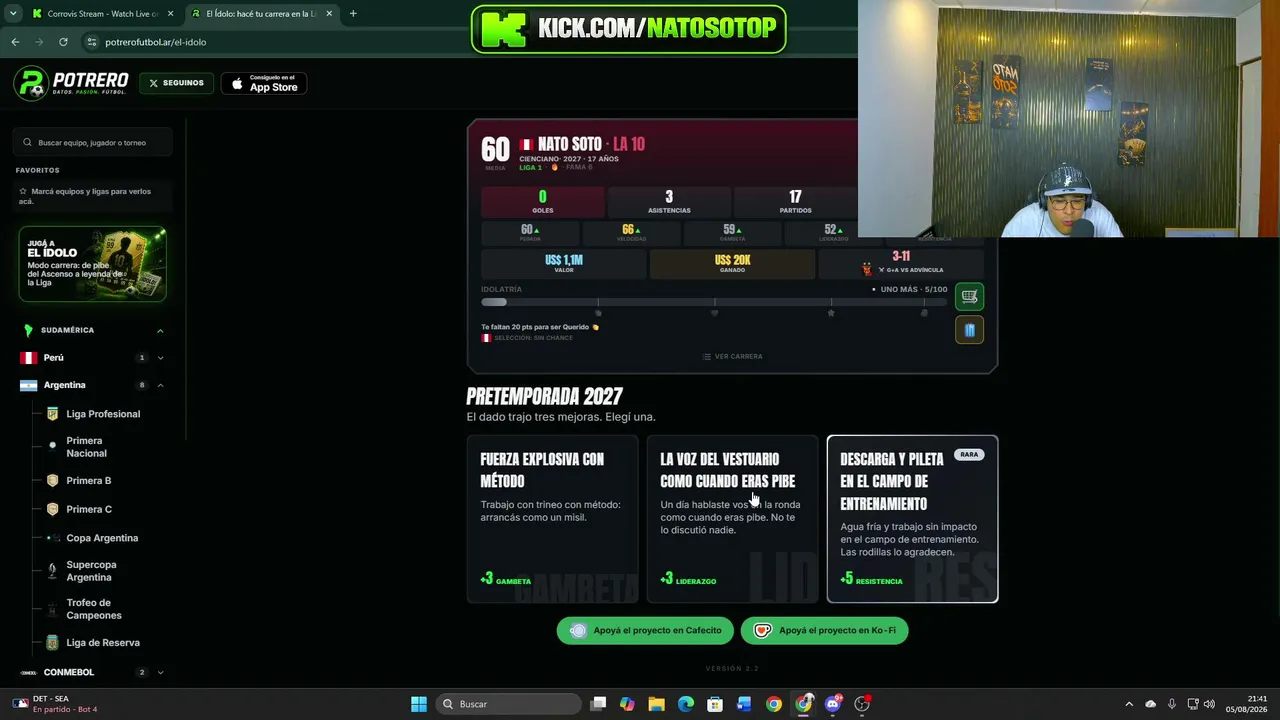Click the Argentina flag in sidebar
This screenshot has width=1280, height=720.
point(28,385)
